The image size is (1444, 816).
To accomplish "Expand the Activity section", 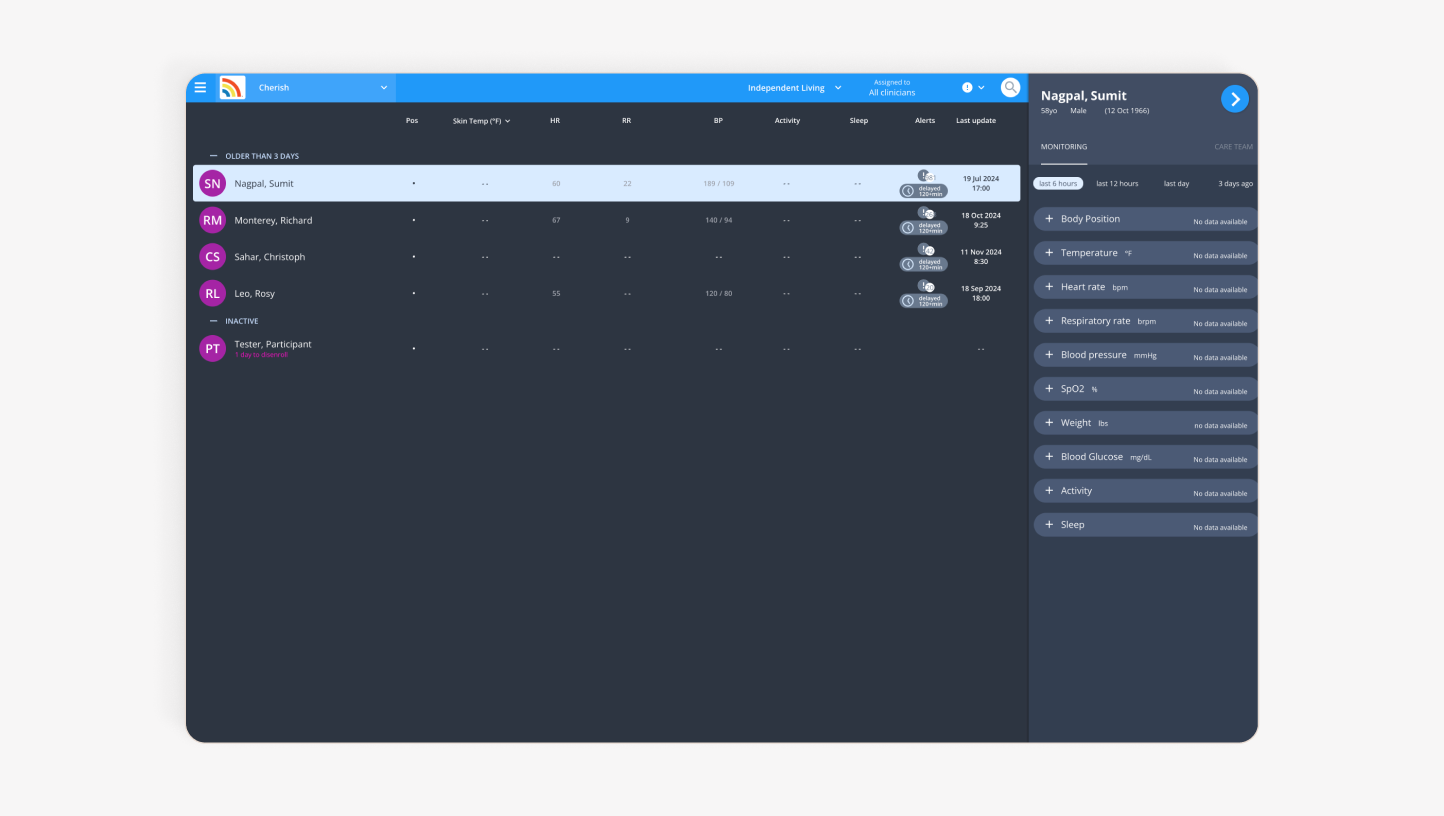I will click(1146, 491).
